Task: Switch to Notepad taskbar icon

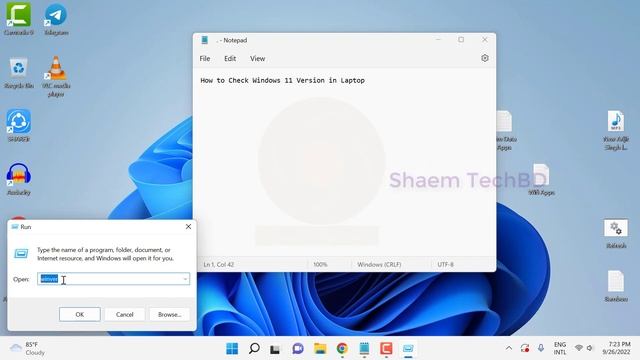Action: tap(364, 348)
